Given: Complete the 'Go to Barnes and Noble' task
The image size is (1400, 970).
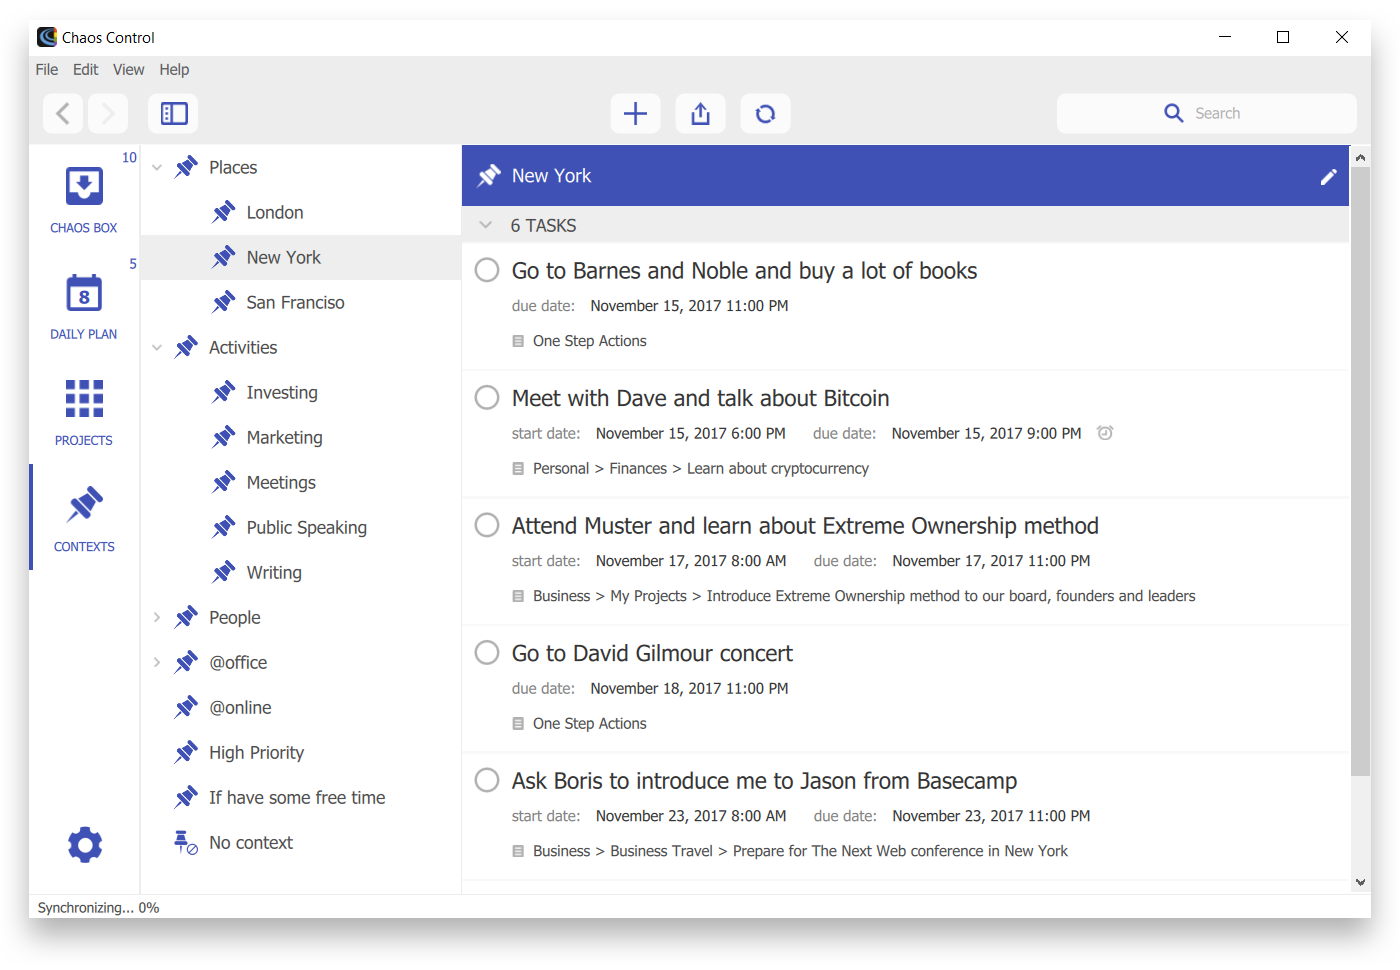Looking at the screenshot, I should 486,269.
